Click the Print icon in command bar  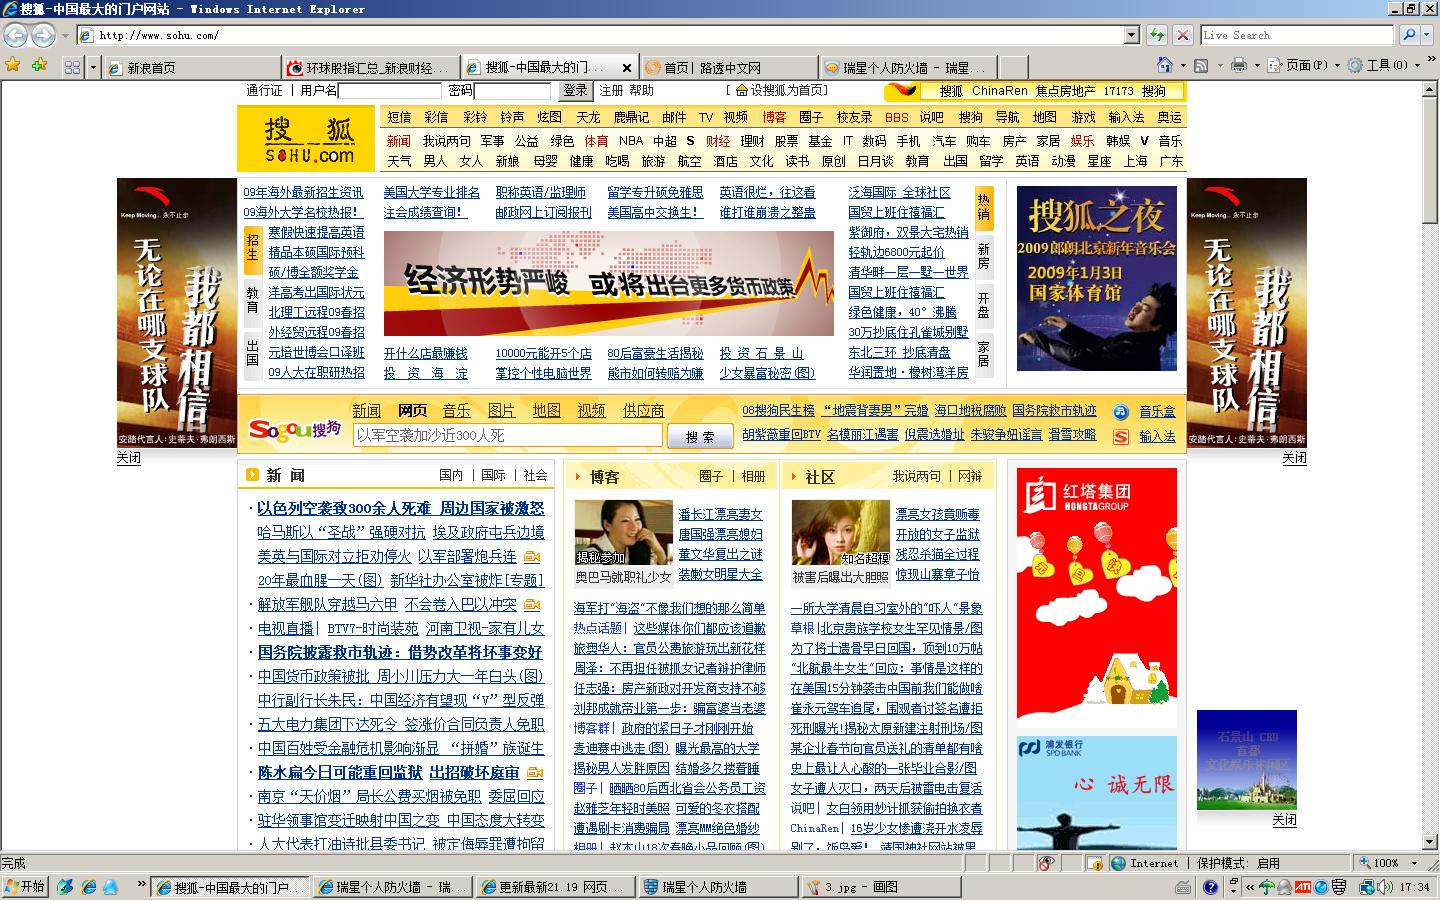tap(1238, 65)
